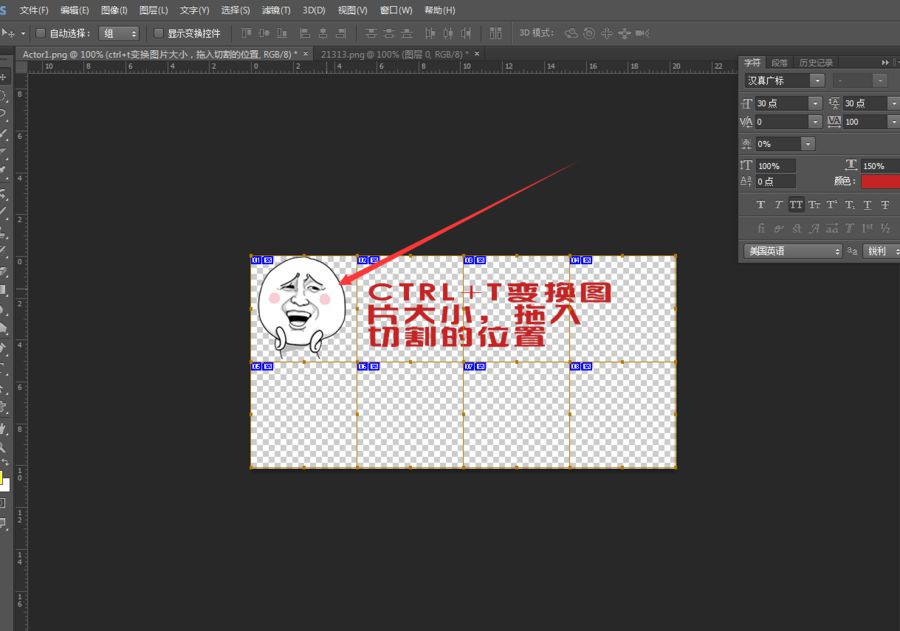900x631 pixels.
Task: Click distribute bottom edges icon
Action: 407,33
